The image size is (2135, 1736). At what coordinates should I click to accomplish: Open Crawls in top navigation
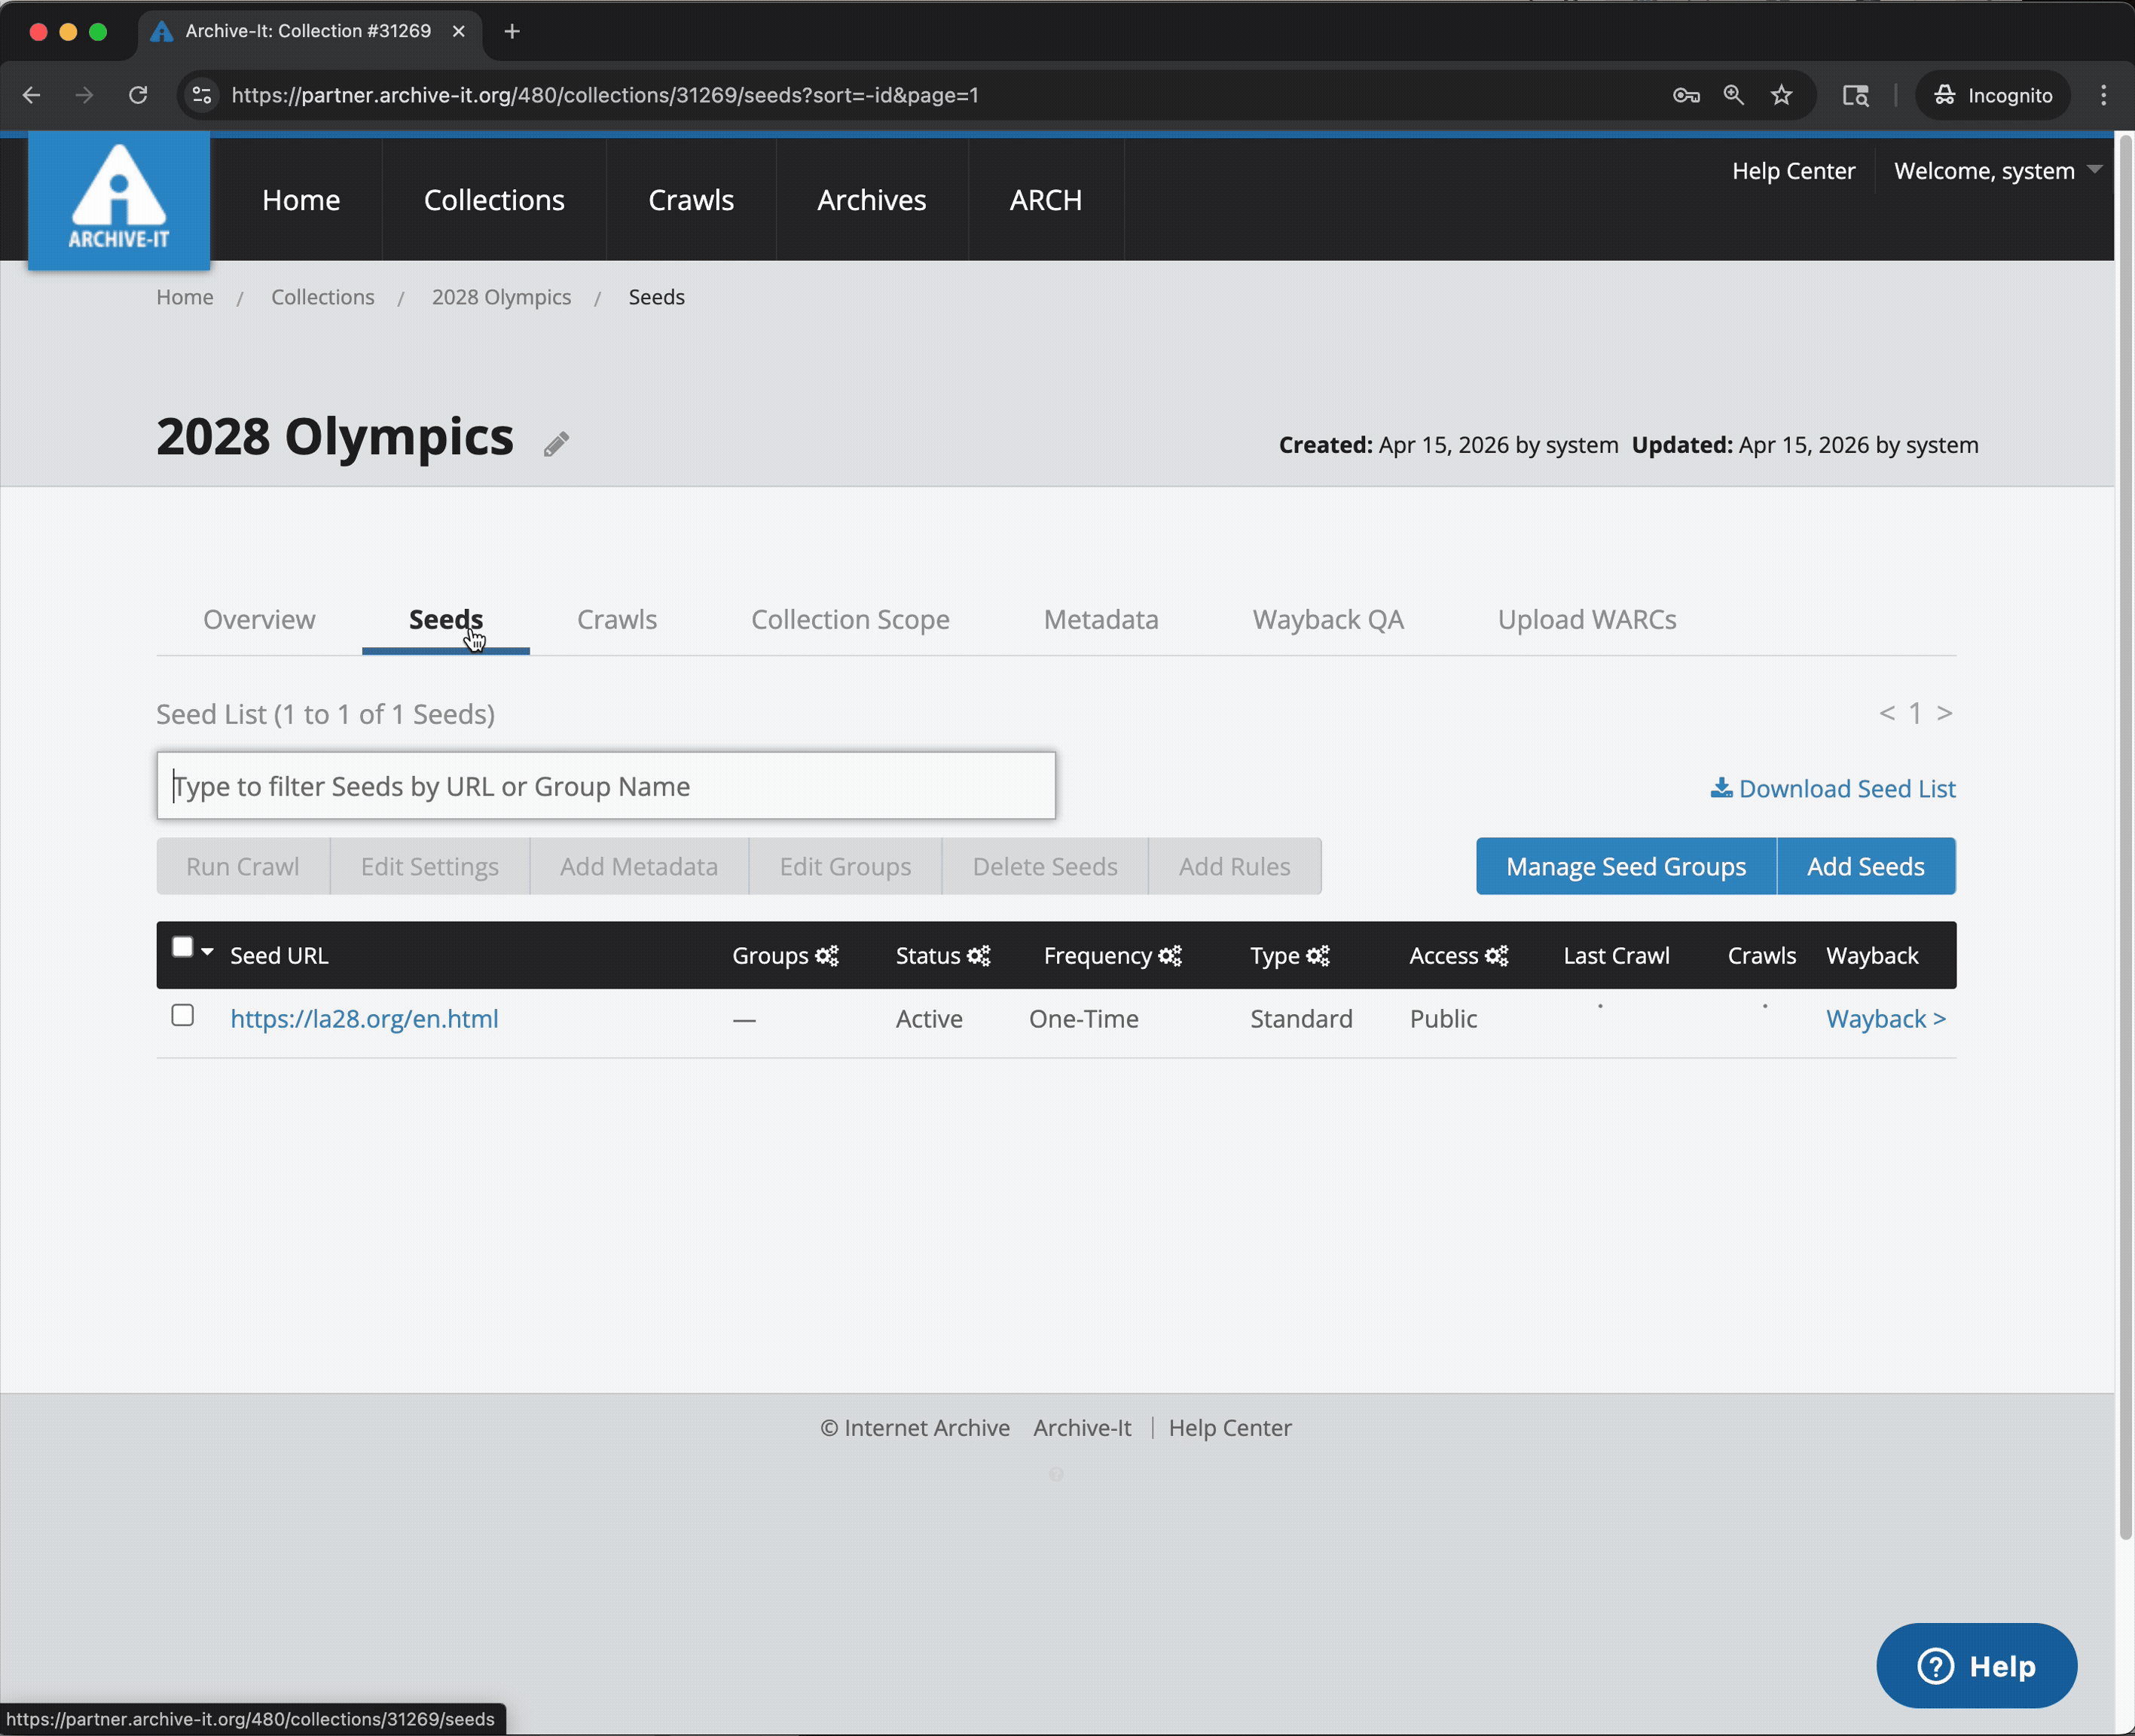[691, 200]
